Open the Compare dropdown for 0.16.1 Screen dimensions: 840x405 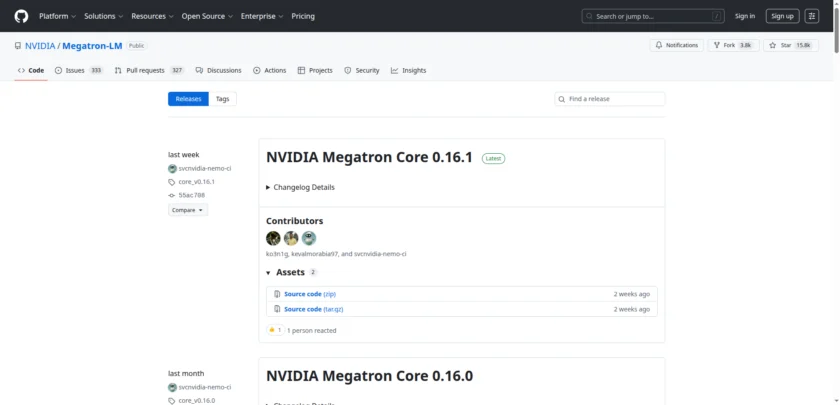pos(188,210)
